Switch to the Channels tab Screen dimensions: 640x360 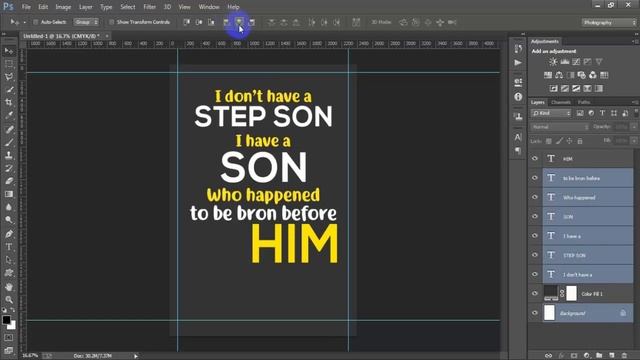561,102
